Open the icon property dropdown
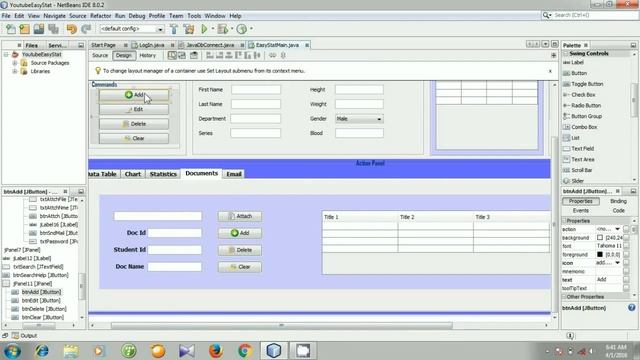The height and width of the screenshot is (360, 640). 617,263
